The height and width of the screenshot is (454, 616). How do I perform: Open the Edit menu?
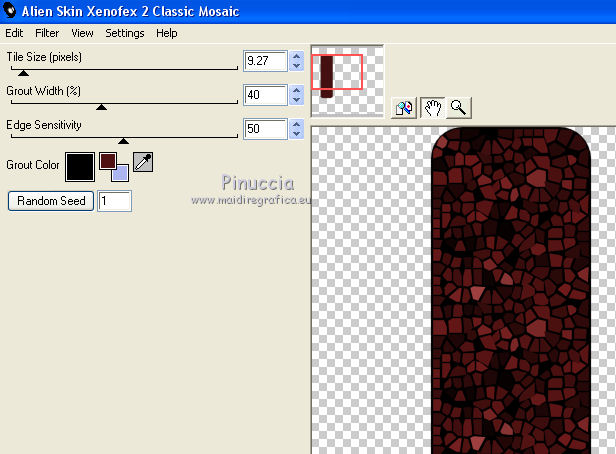(14, 33)
